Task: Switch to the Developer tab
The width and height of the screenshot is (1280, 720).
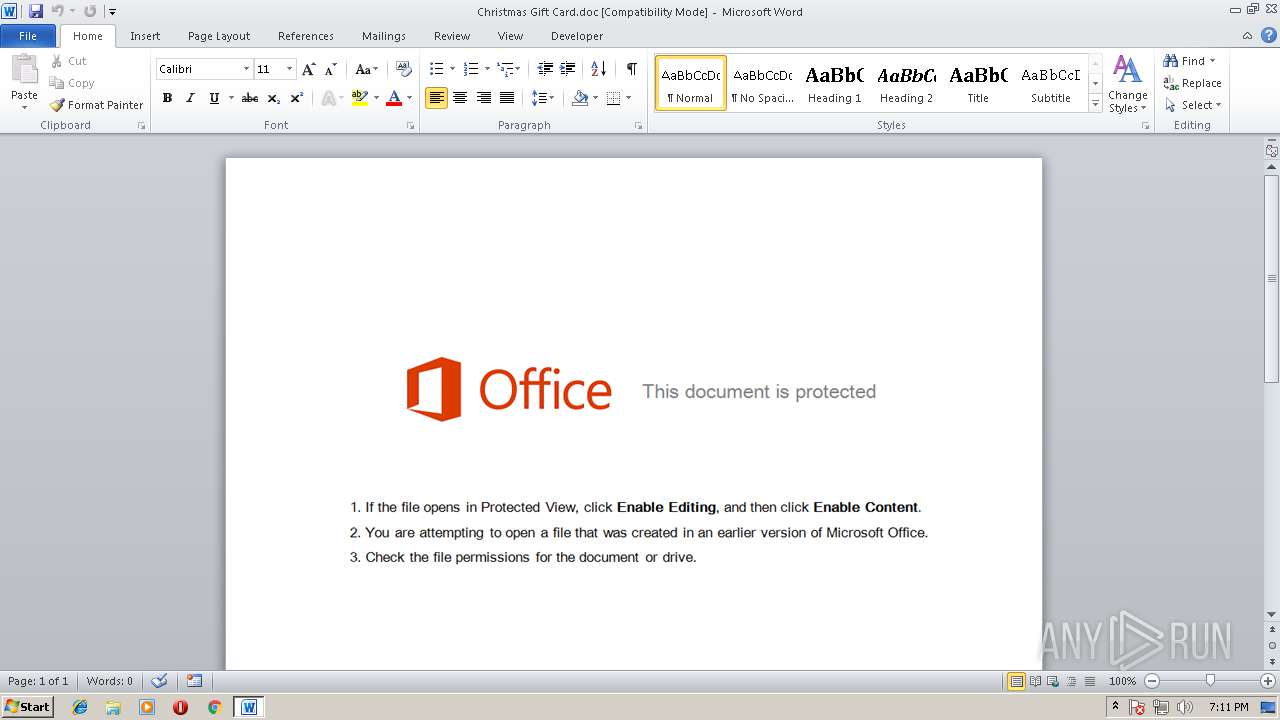Action: 577,36
